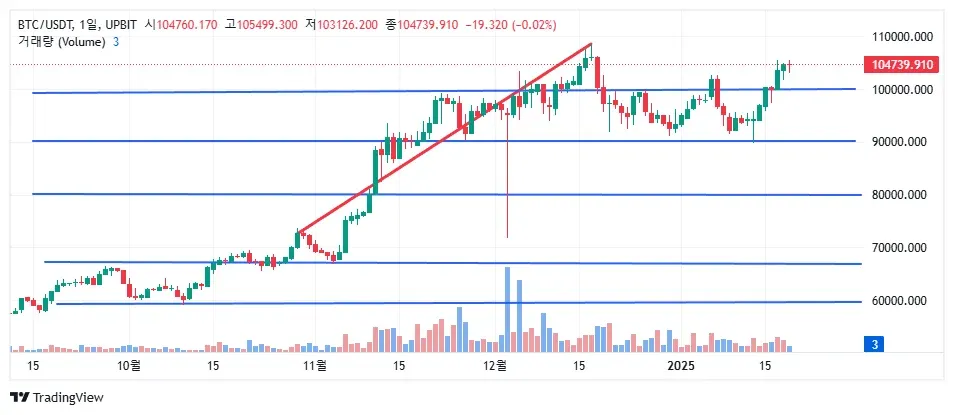Click the 11월 label on time axis

click(314, 367)
